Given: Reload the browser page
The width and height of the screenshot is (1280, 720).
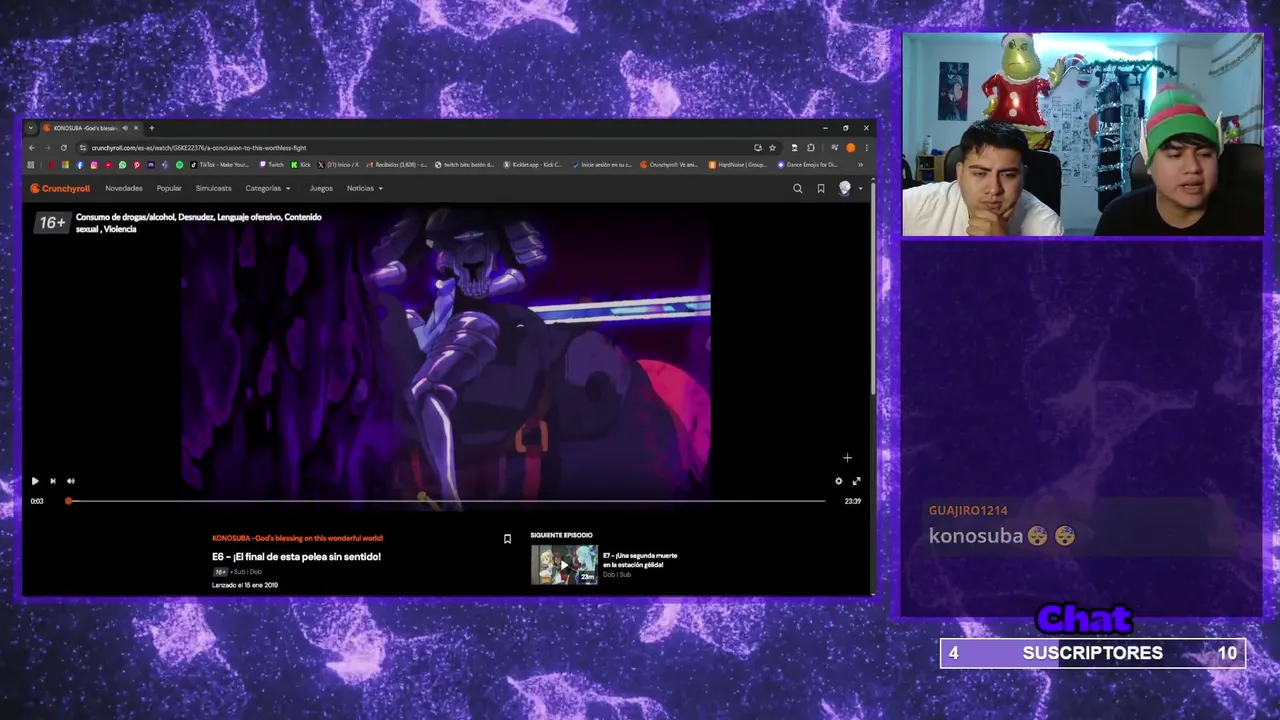Looking at the screenshot, I should pos(64,148).
